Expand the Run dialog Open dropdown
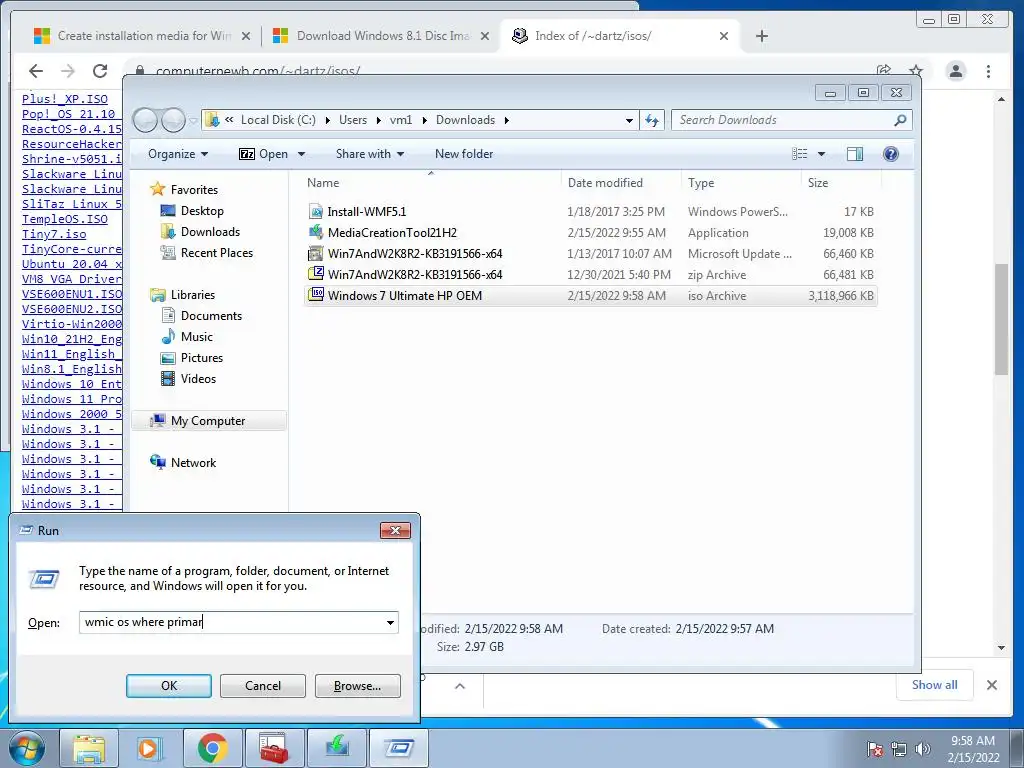Viewport: 1024px width, 768px height. coord(390,622)
